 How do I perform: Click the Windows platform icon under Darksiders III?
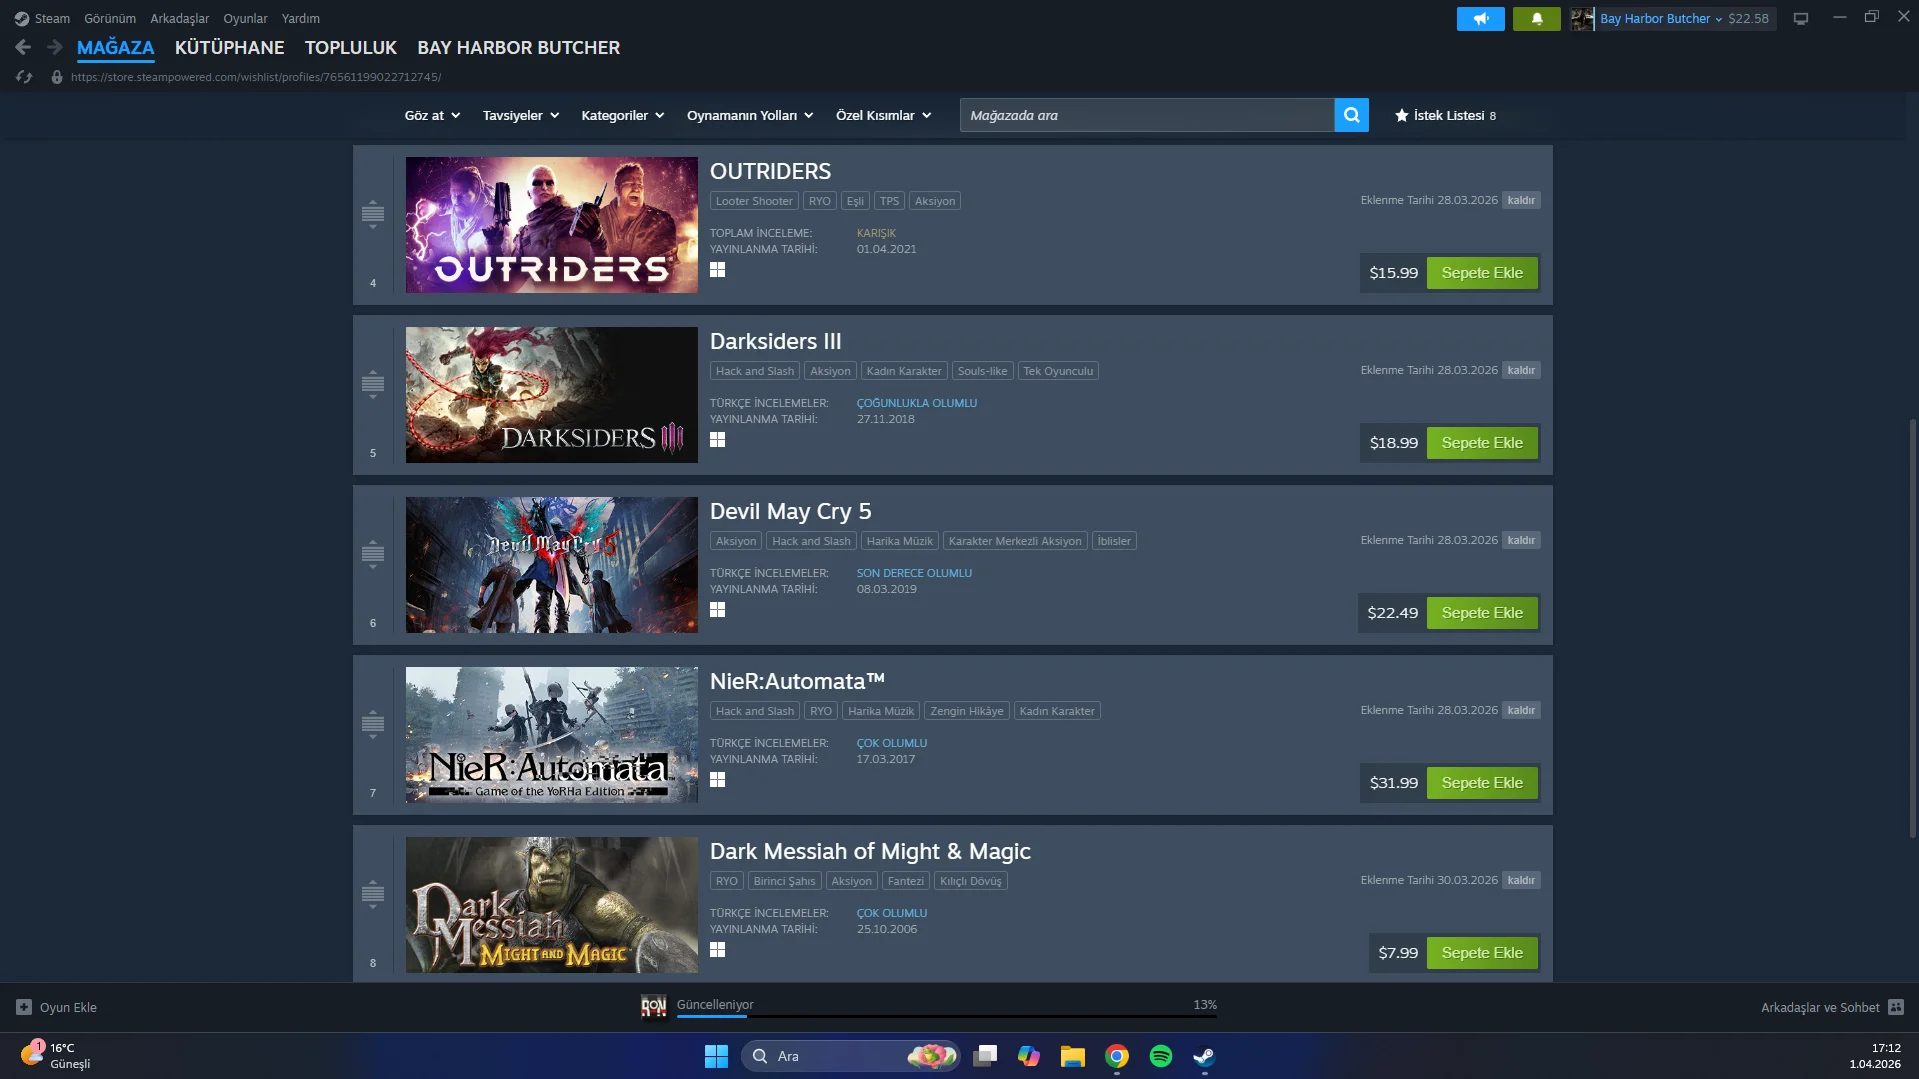(717, 440)
